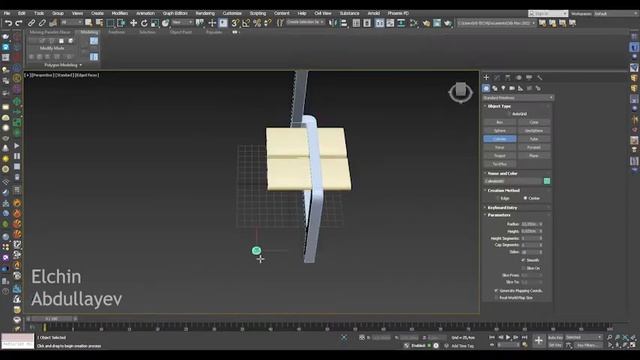Open the Rendering menu

pyautogui.click(x=205, y=13)
